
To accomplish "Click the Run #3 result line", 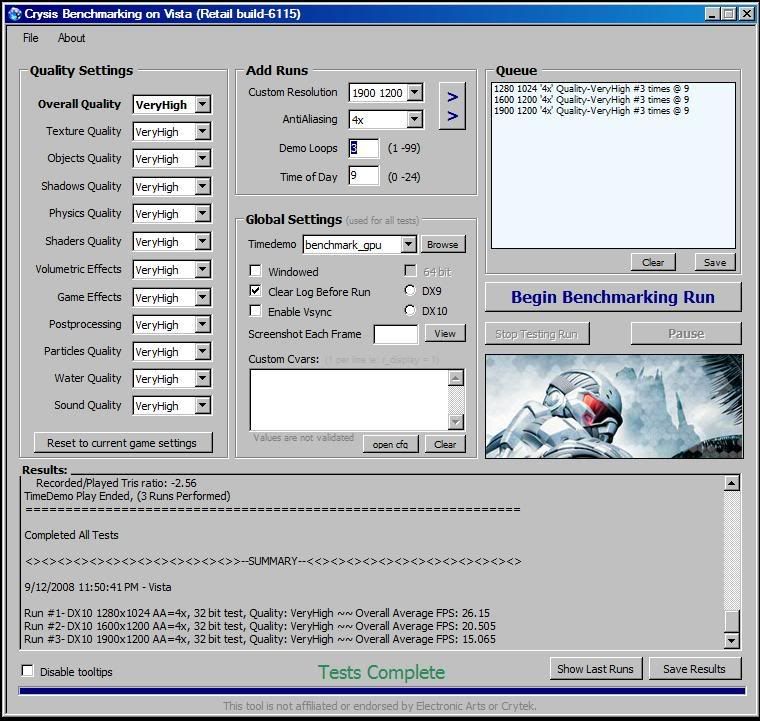I will (260, 639).
